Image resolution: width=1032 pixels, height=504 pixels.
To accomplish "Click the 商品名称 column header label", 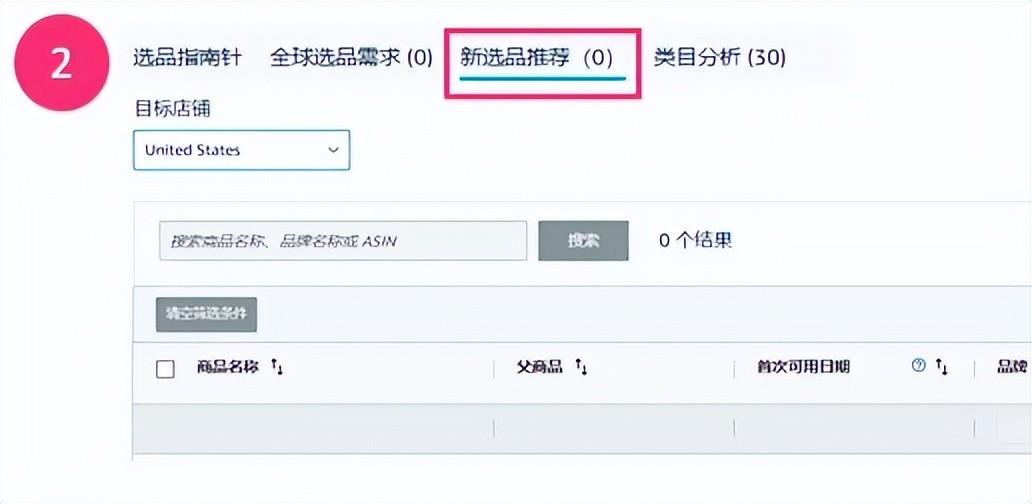I will point(228,367).
